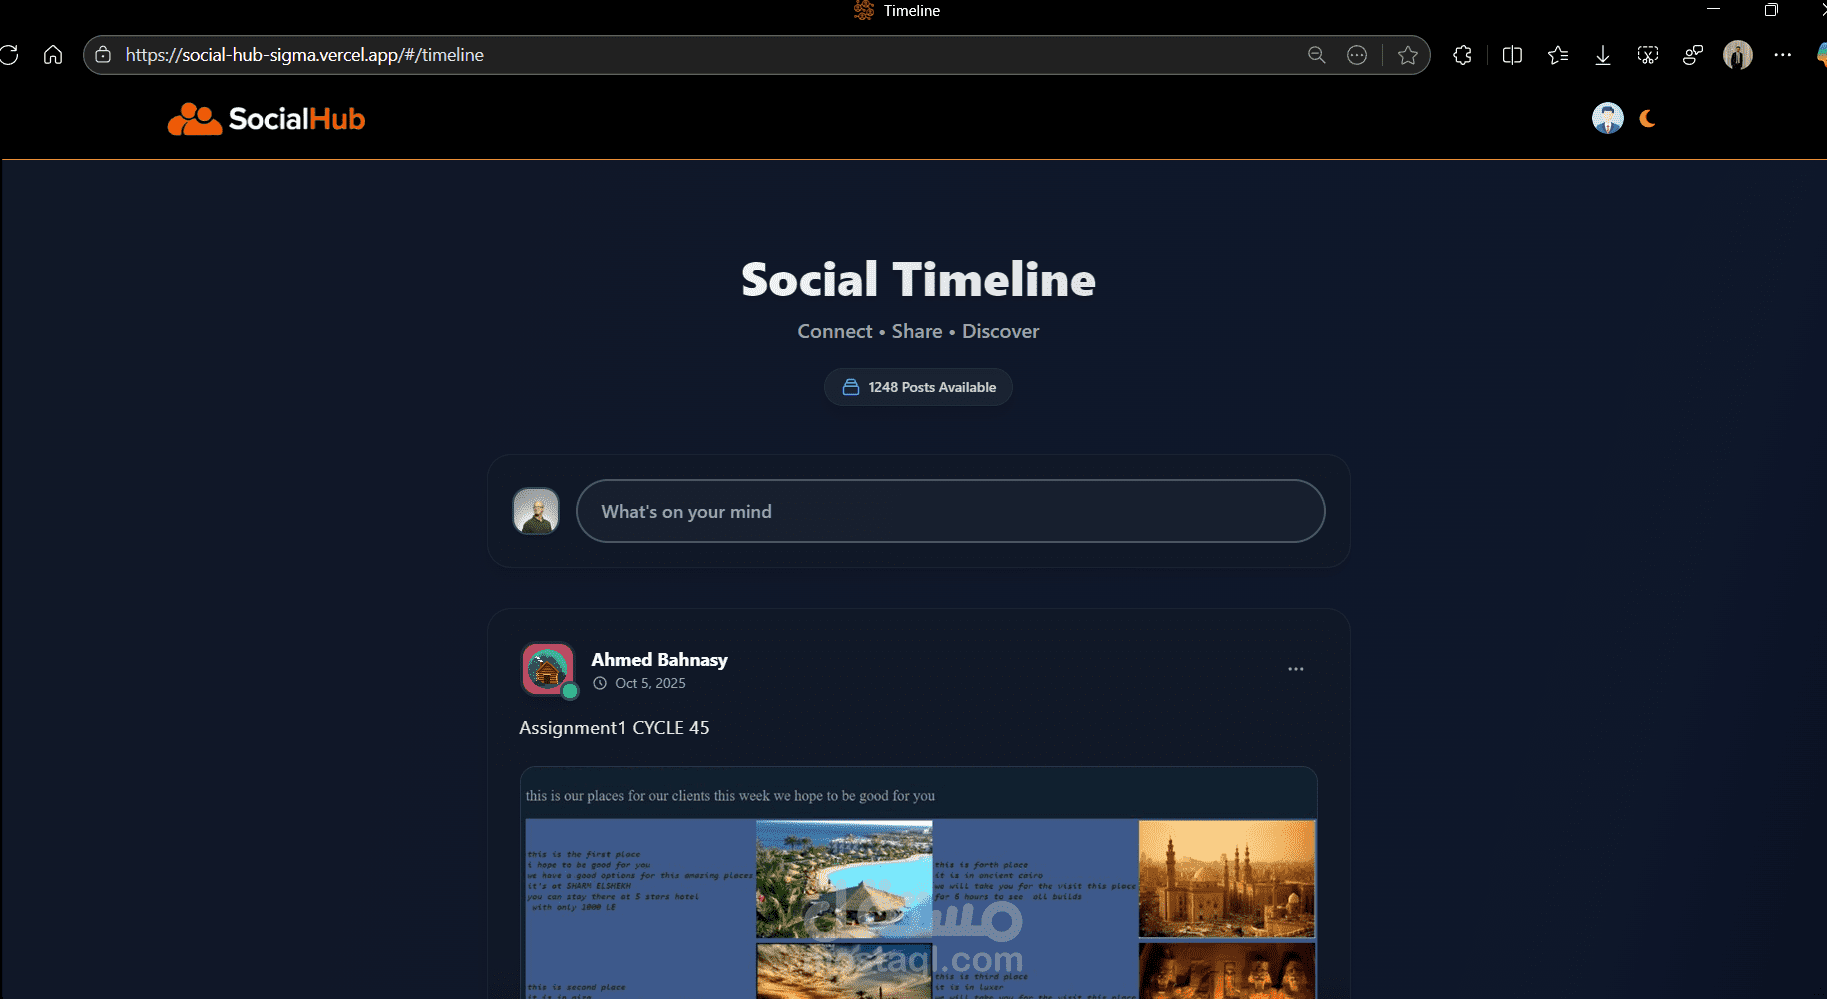Switch to the Timeline browser tab

(897, 11)
